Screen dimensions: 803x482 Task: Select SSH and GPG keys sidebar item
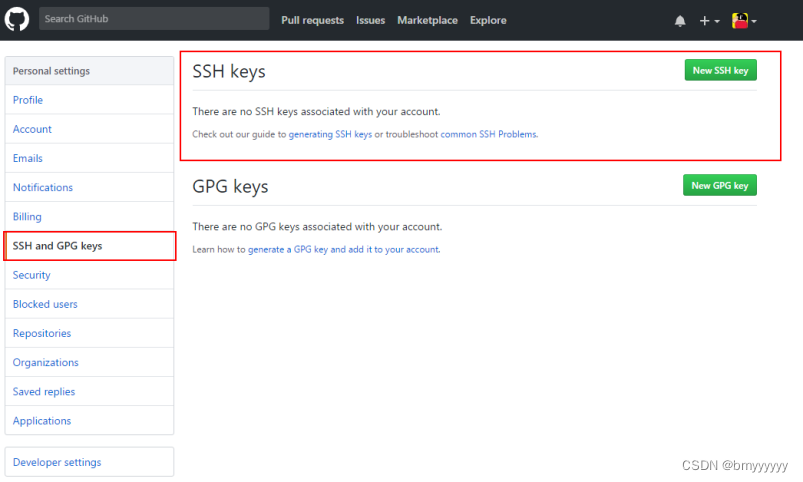tap(89, 246)
